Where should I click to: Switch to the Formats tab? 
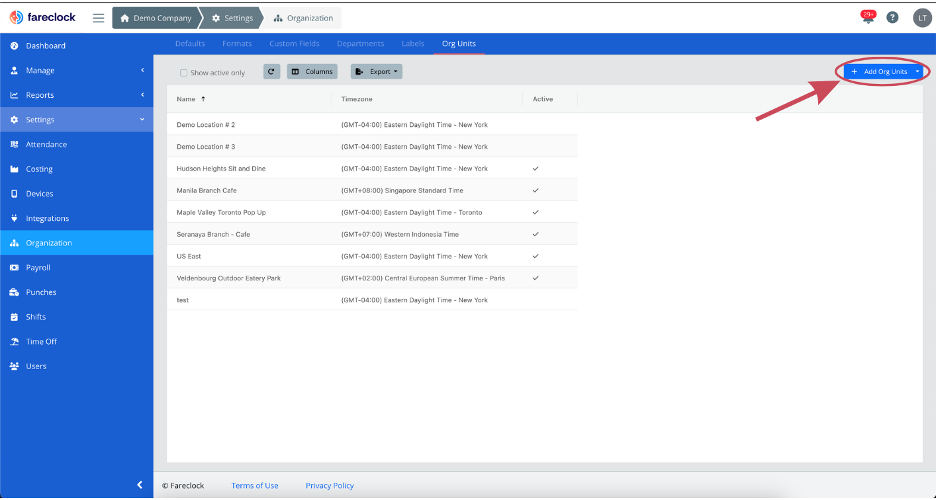(237, 44)
